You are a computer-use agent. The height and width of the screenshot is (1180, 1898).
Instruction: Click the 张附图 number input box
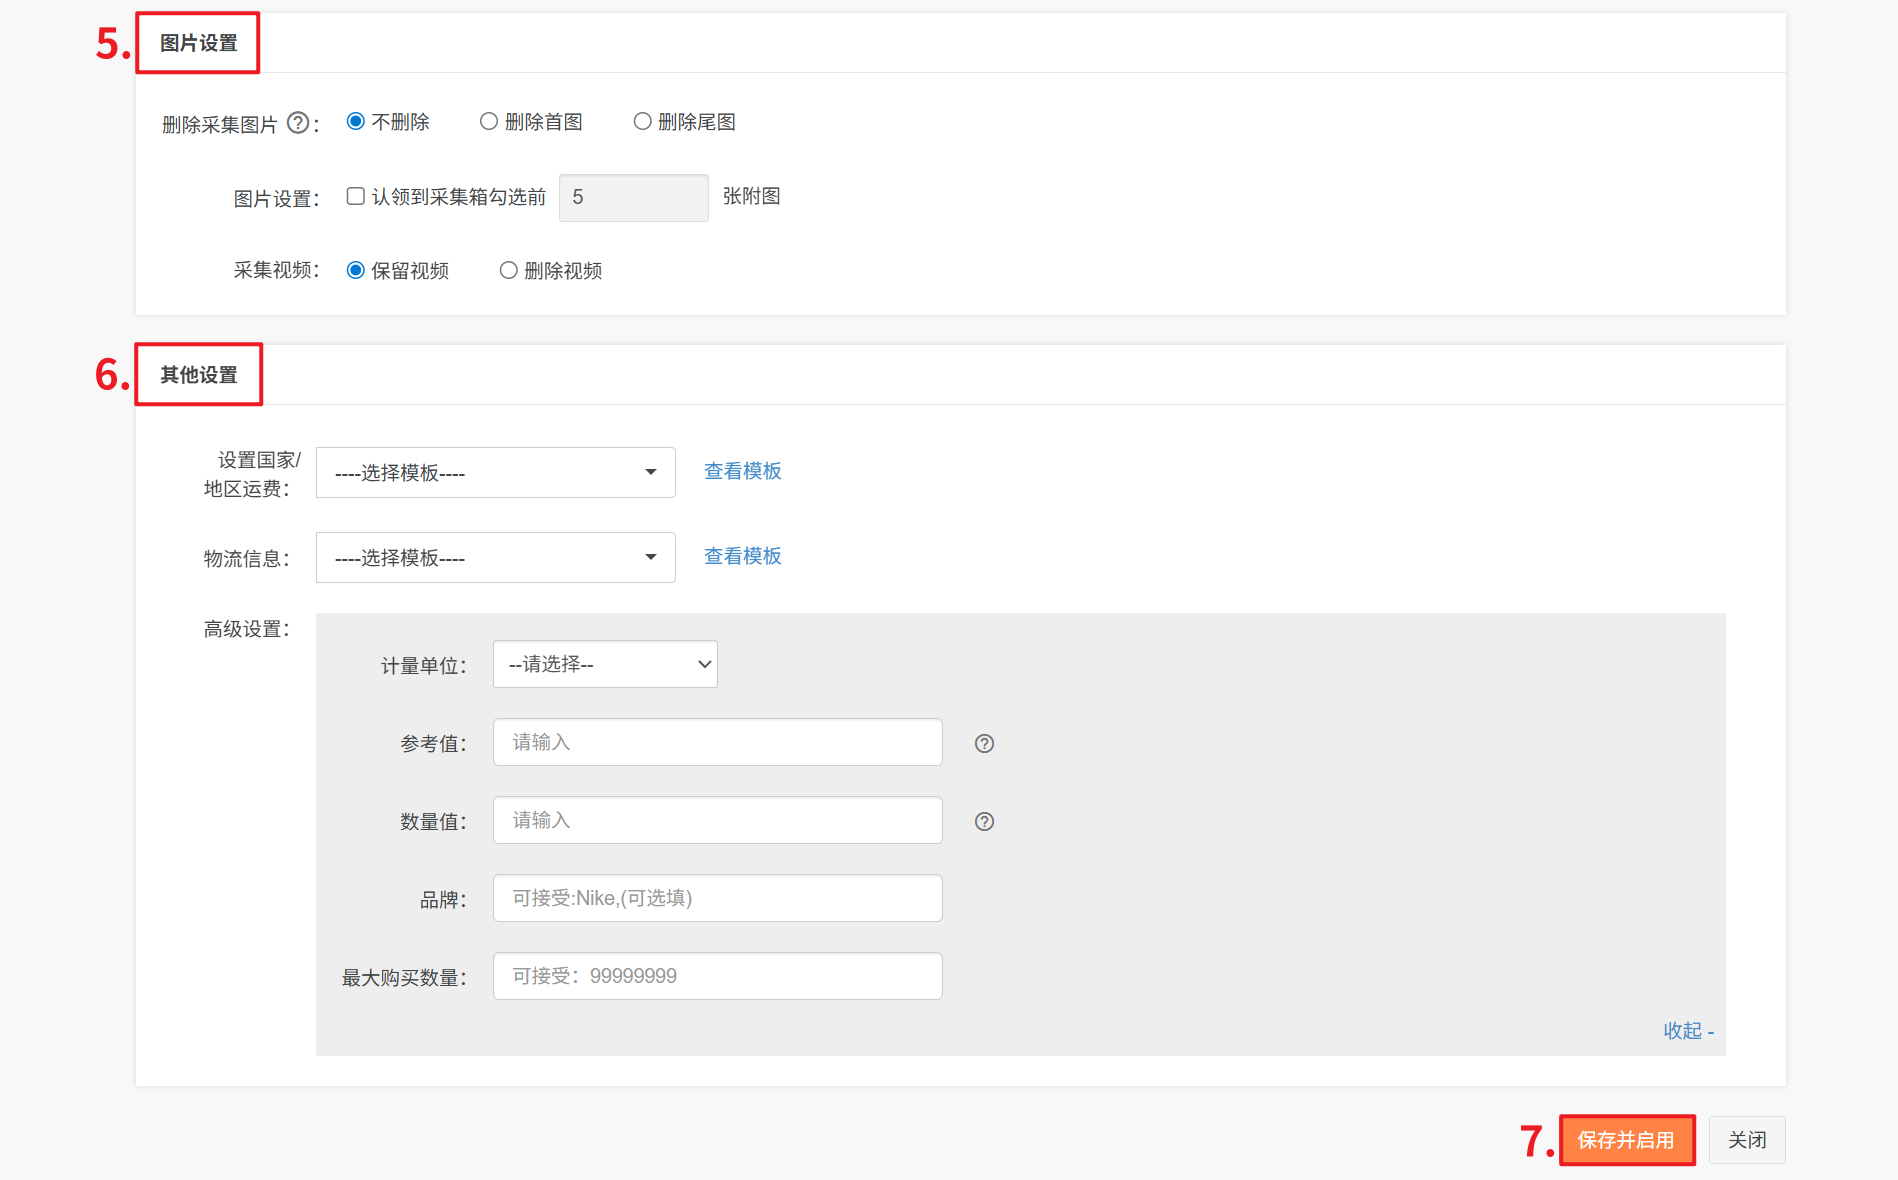tap(633, 198)
